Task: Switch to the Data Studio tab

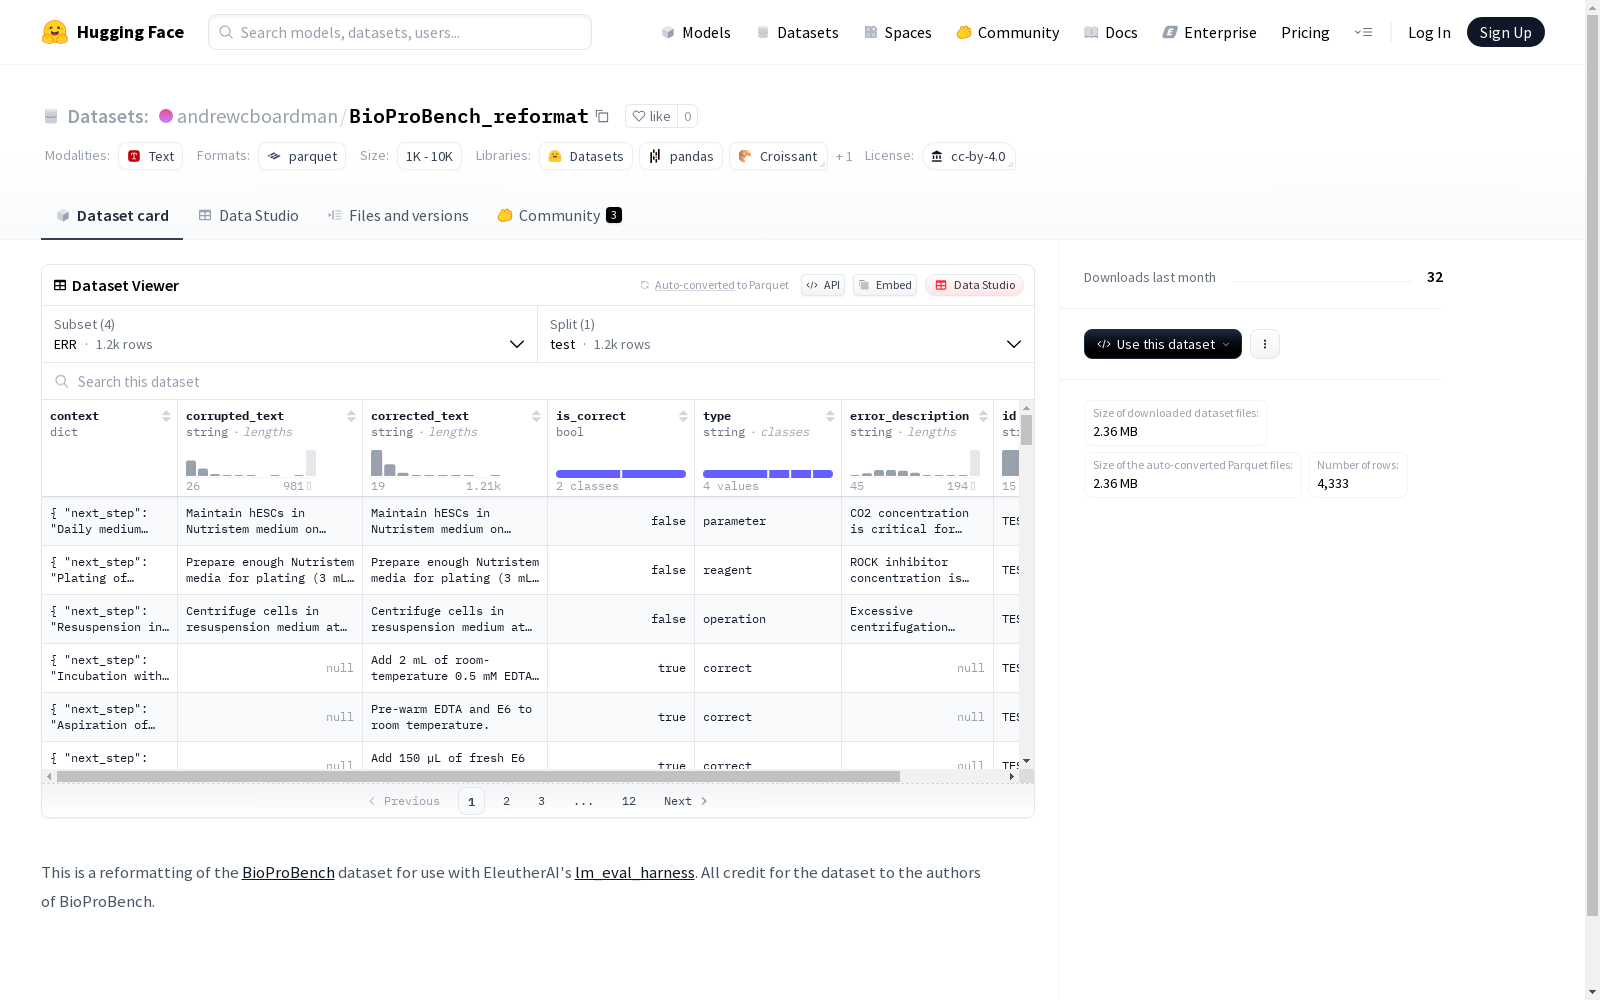Action: coord(248,215)
